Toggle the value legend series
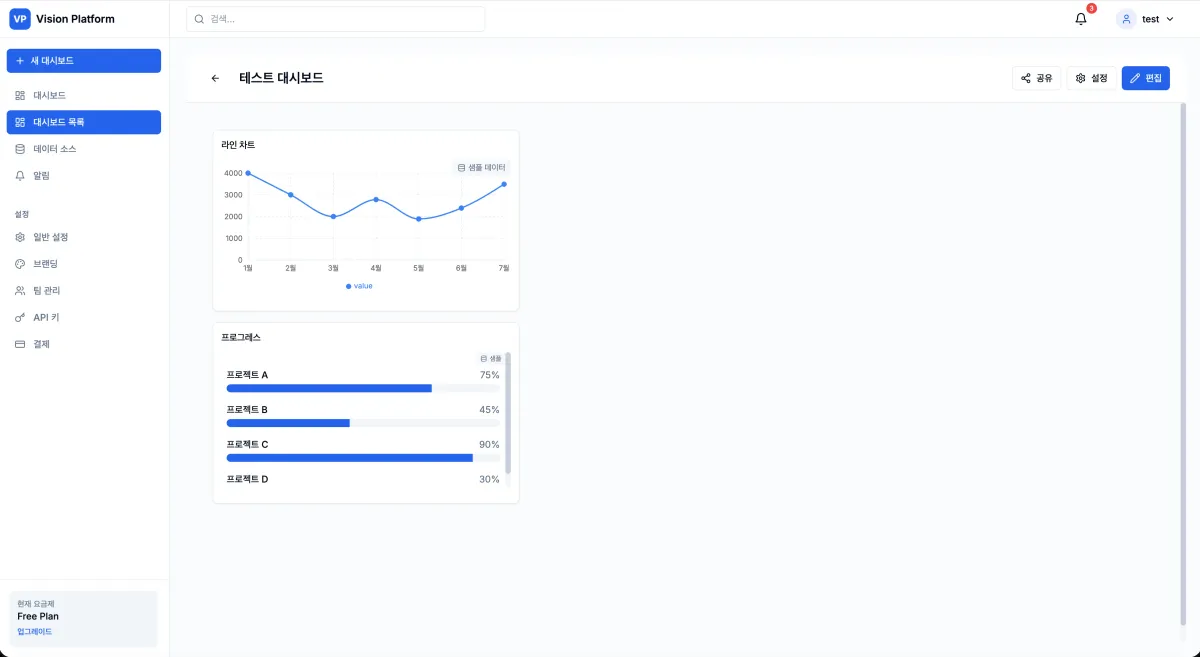 pos(359,286)
